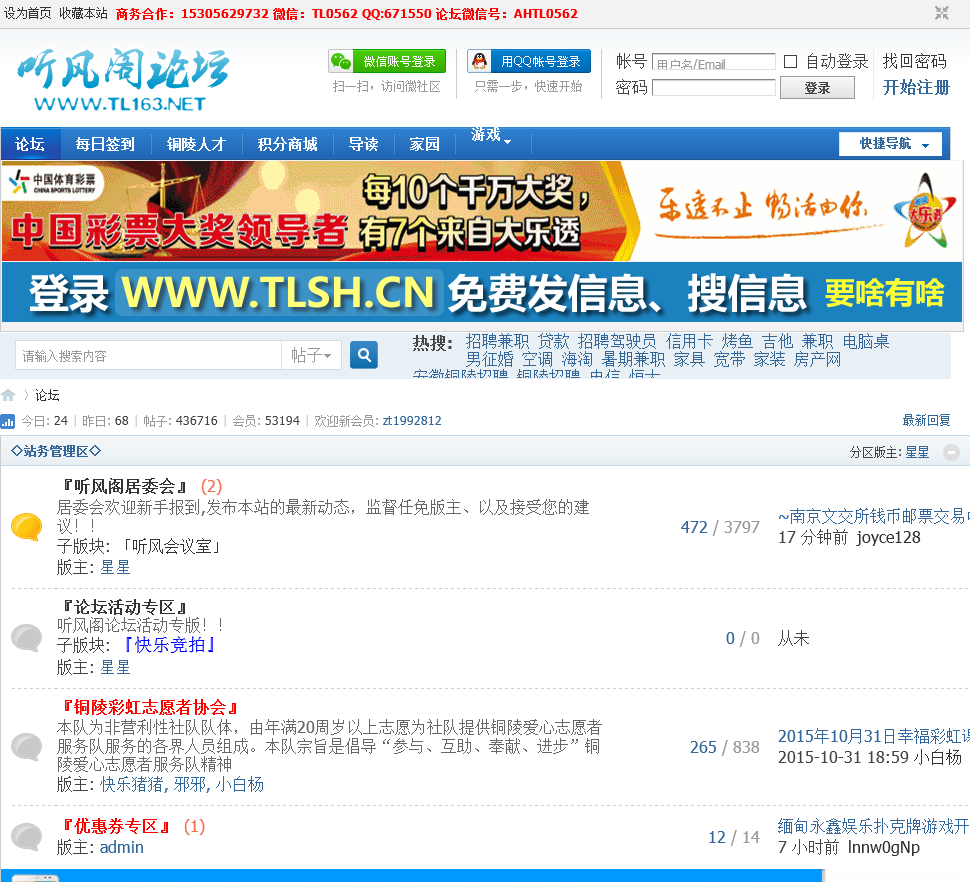Open moderator 小白杨 profile link
The width and height of the screenshot is (970, 882).
pos(240,785)
